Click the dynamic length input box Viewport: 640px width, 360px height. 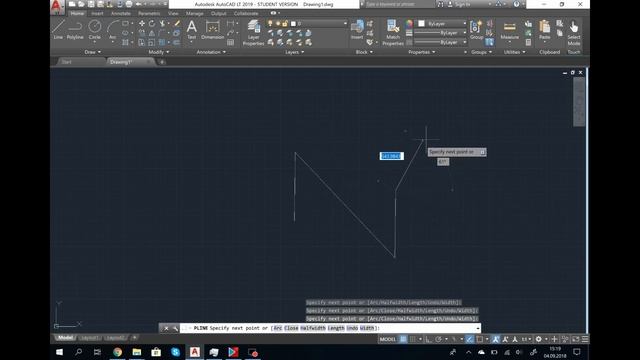[x=391, y=156]
